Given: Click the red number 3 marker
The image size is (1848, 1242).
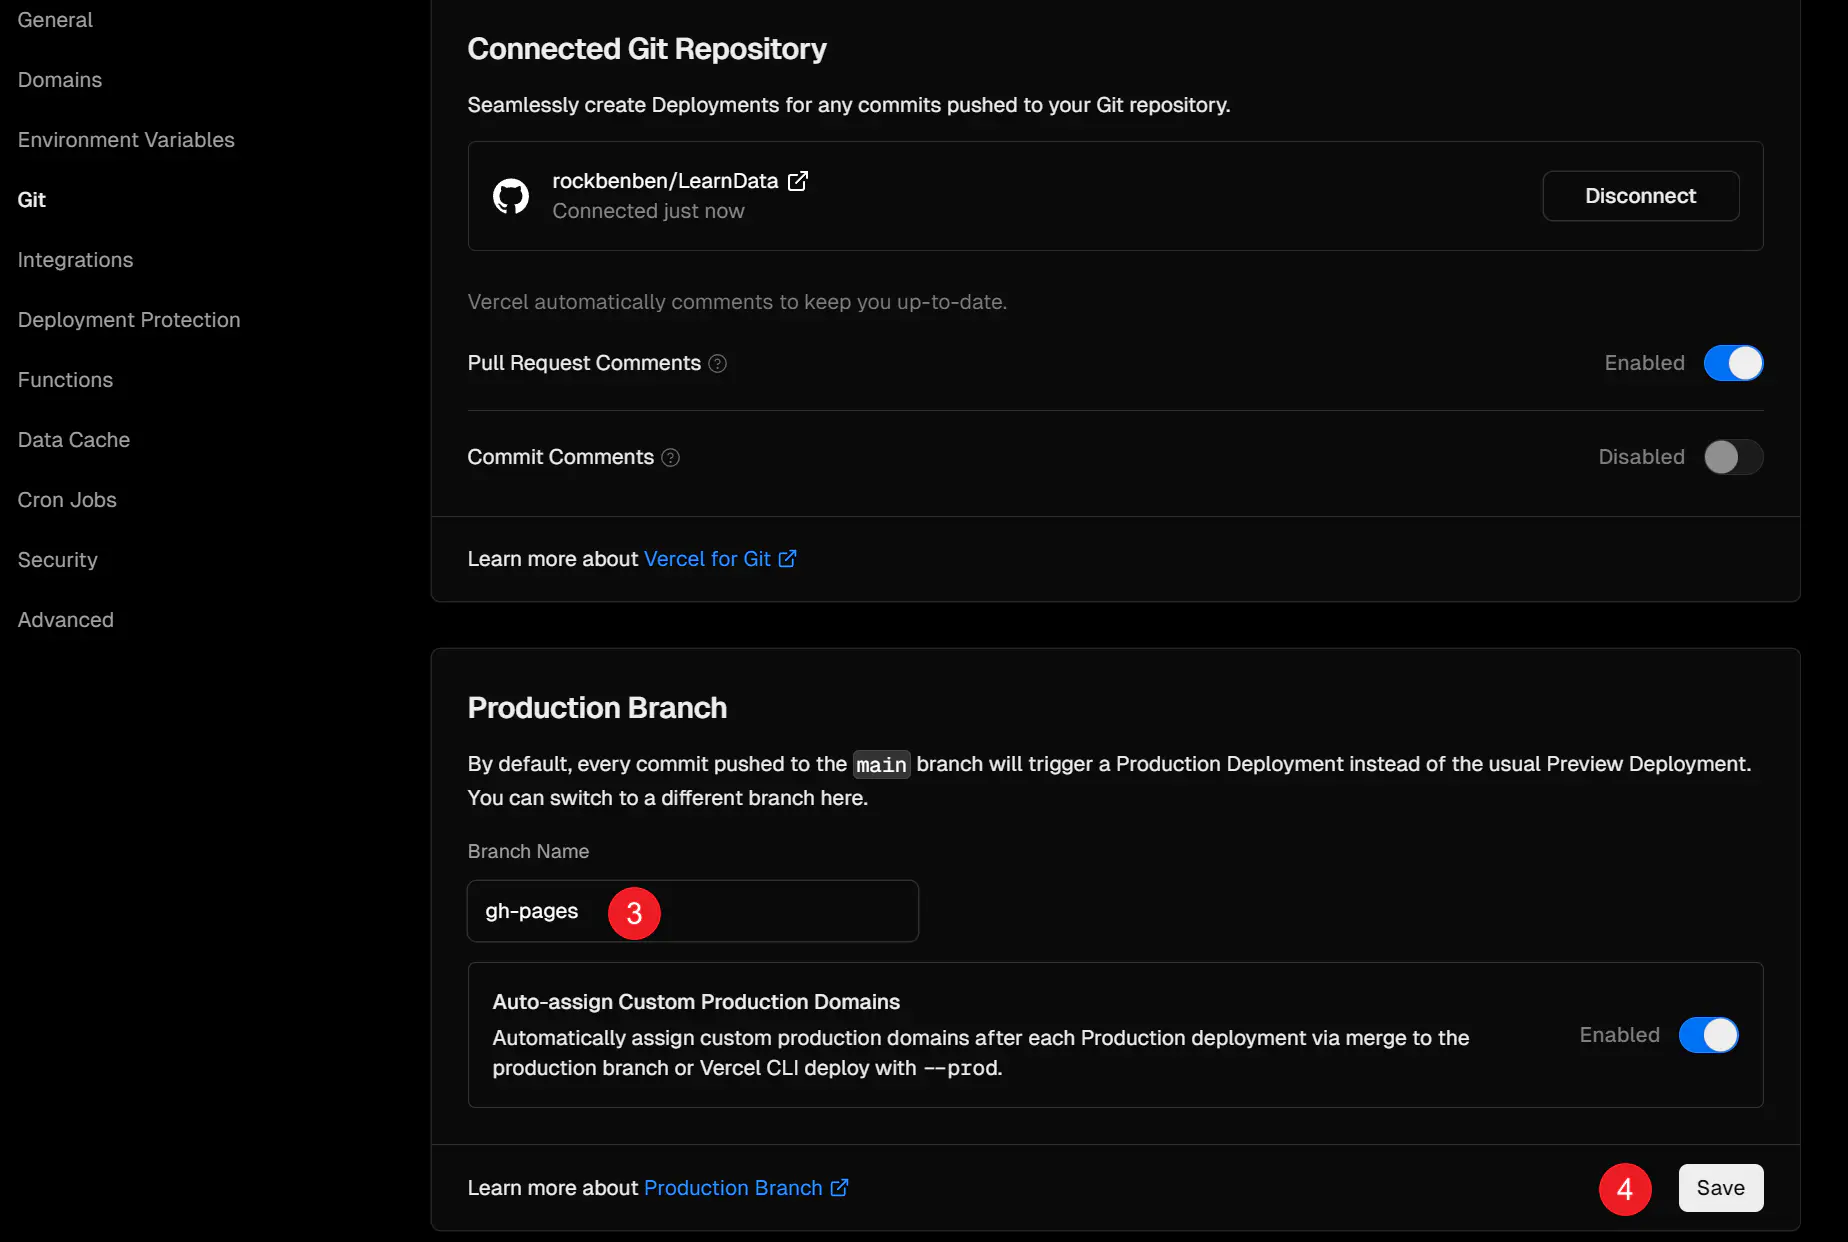Looking at the screenshot, I should pyautogui.click(x=634, y=913).
